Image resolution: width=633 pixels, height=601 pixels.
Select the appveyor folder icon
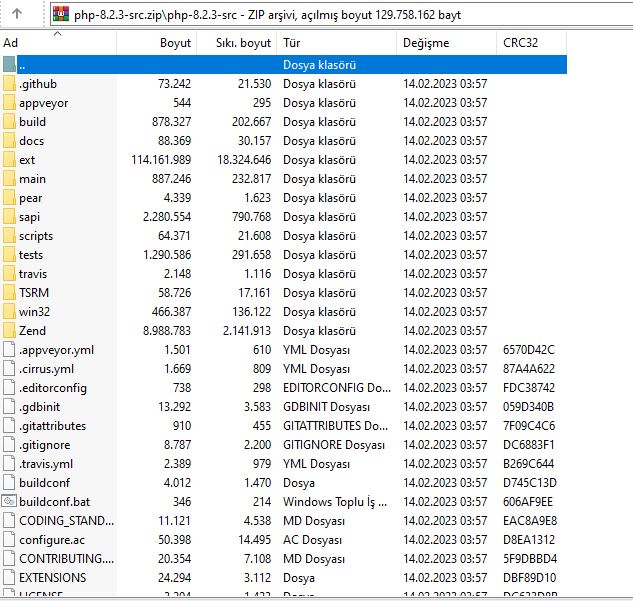tap(9, 103)
